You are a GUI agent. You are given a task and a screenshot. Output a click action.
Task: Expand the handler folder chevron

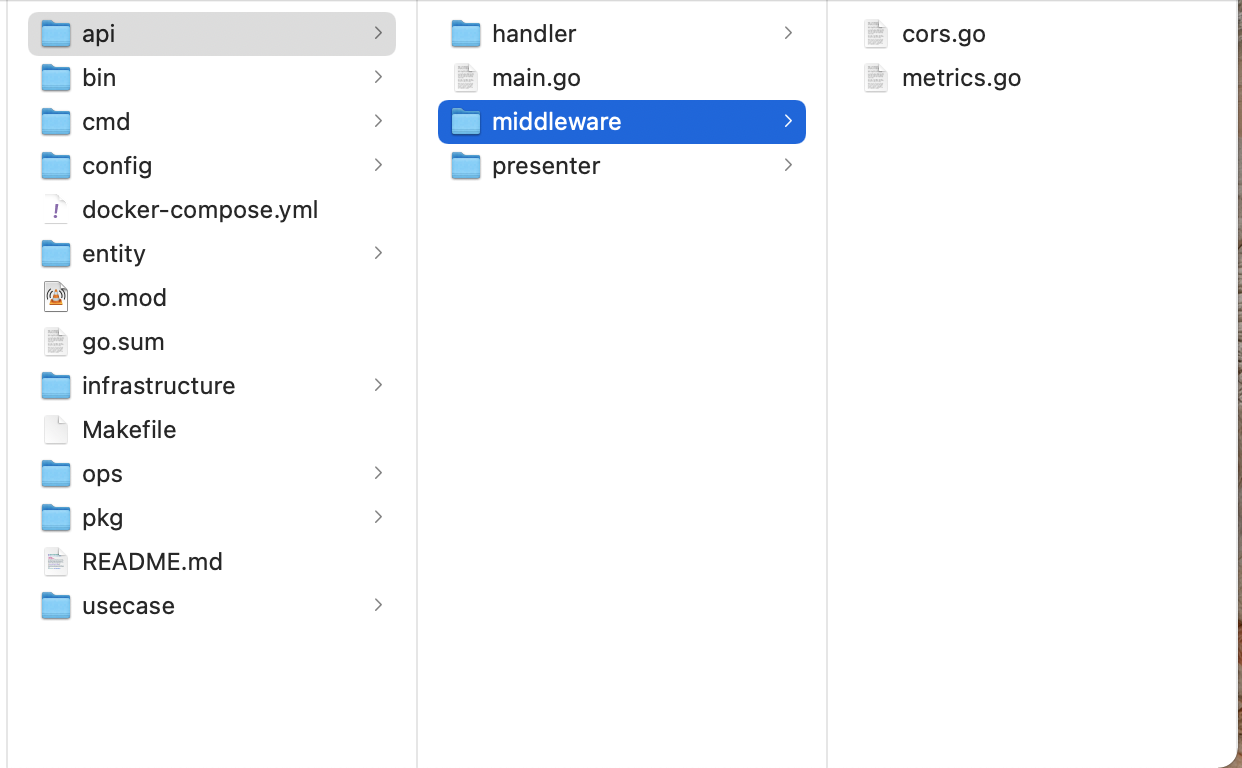click(x=788, y=34)
